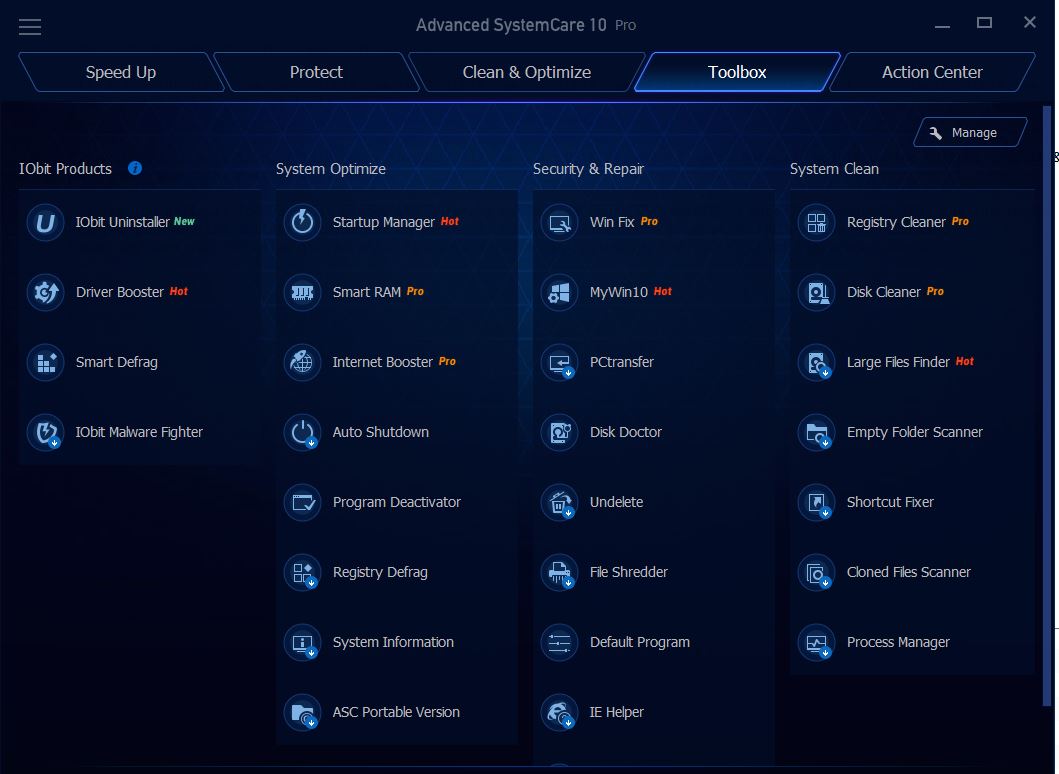Image resolution: width=1059 pixels, height=774 pixels.
Task: Open the Process Manager
Action: [x=898, y=642]
